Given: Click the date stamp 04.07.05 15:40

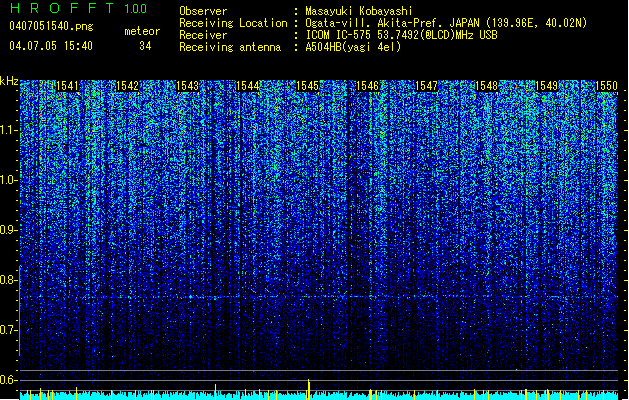Looking at the screenshot, I should tap(51, 46).
